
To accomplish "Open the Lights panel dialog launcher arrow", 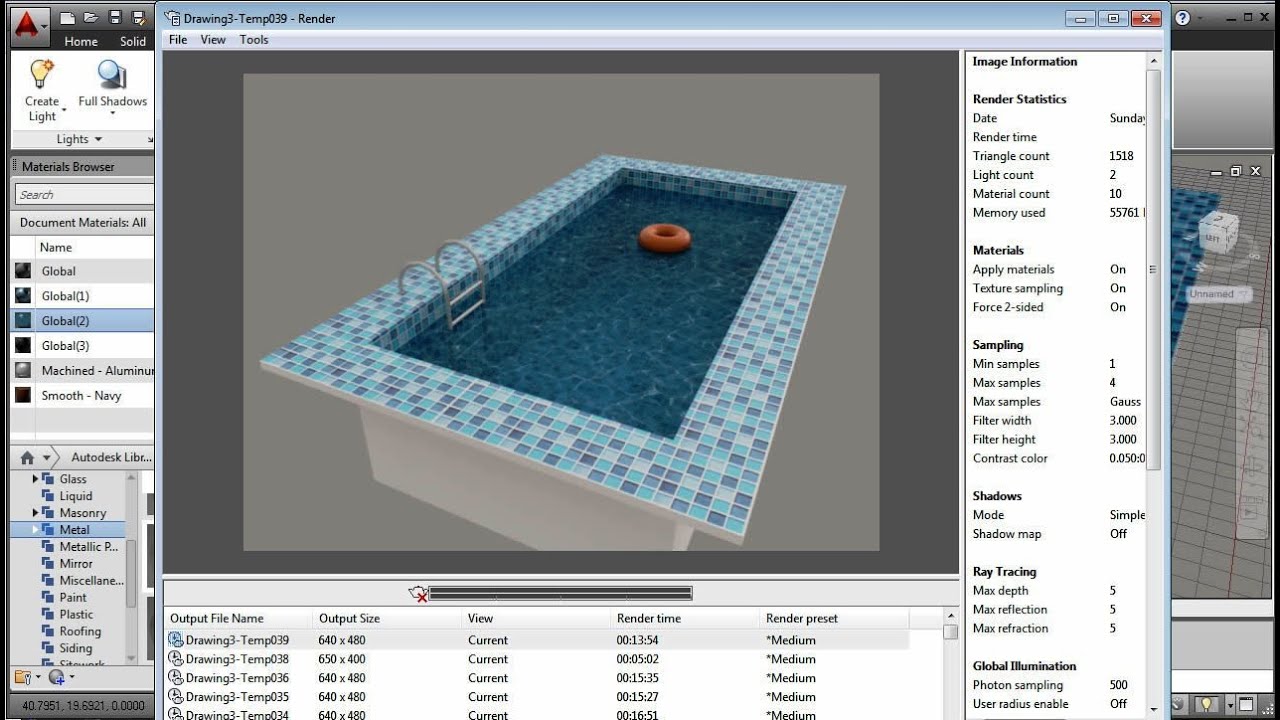I will click(150, 140).
